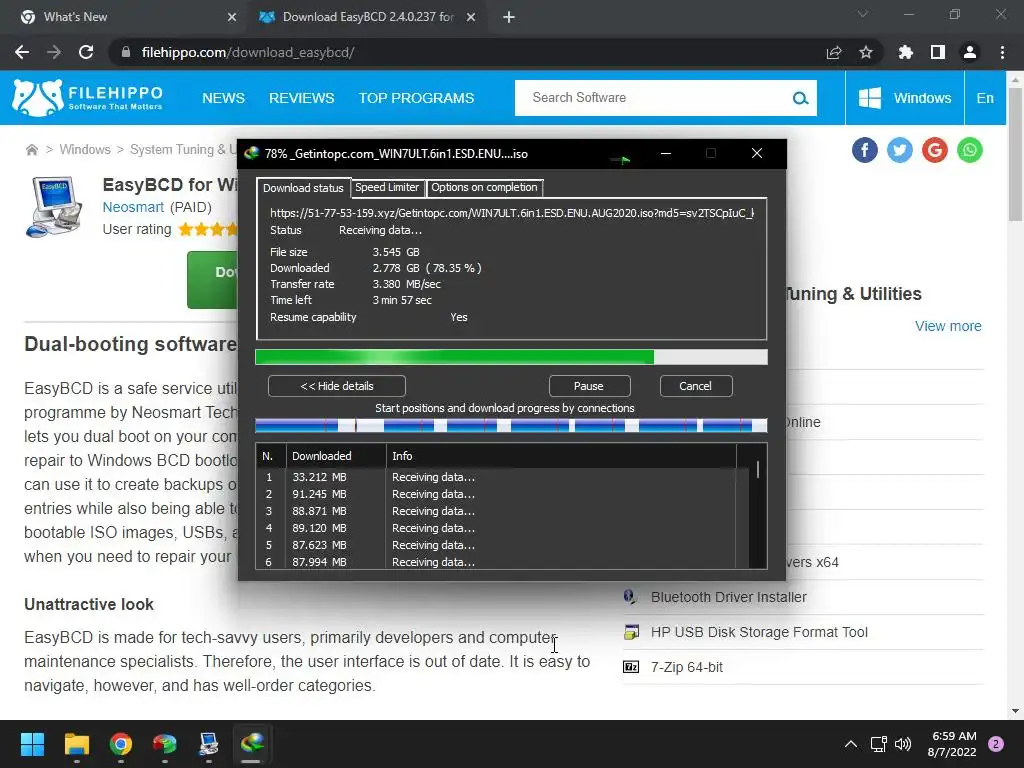The height and width of the screenshot is (768, 1024).
Task: Click the EasyBCD program icon
Action: [54, 206]
